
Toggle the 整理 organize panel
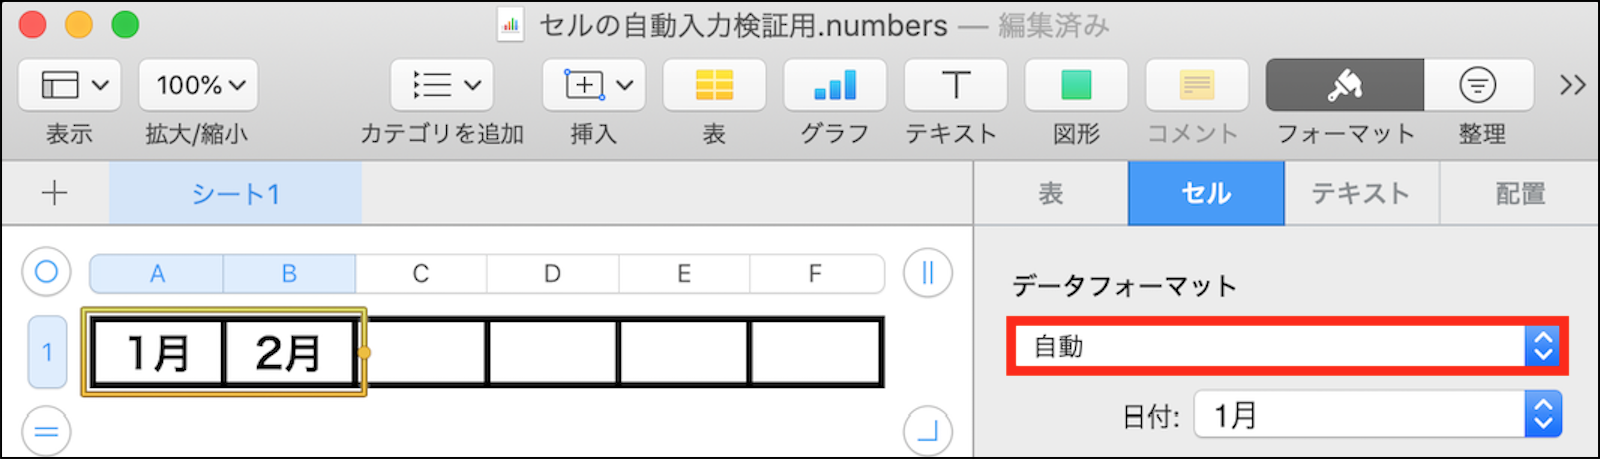click(1478, 85)
